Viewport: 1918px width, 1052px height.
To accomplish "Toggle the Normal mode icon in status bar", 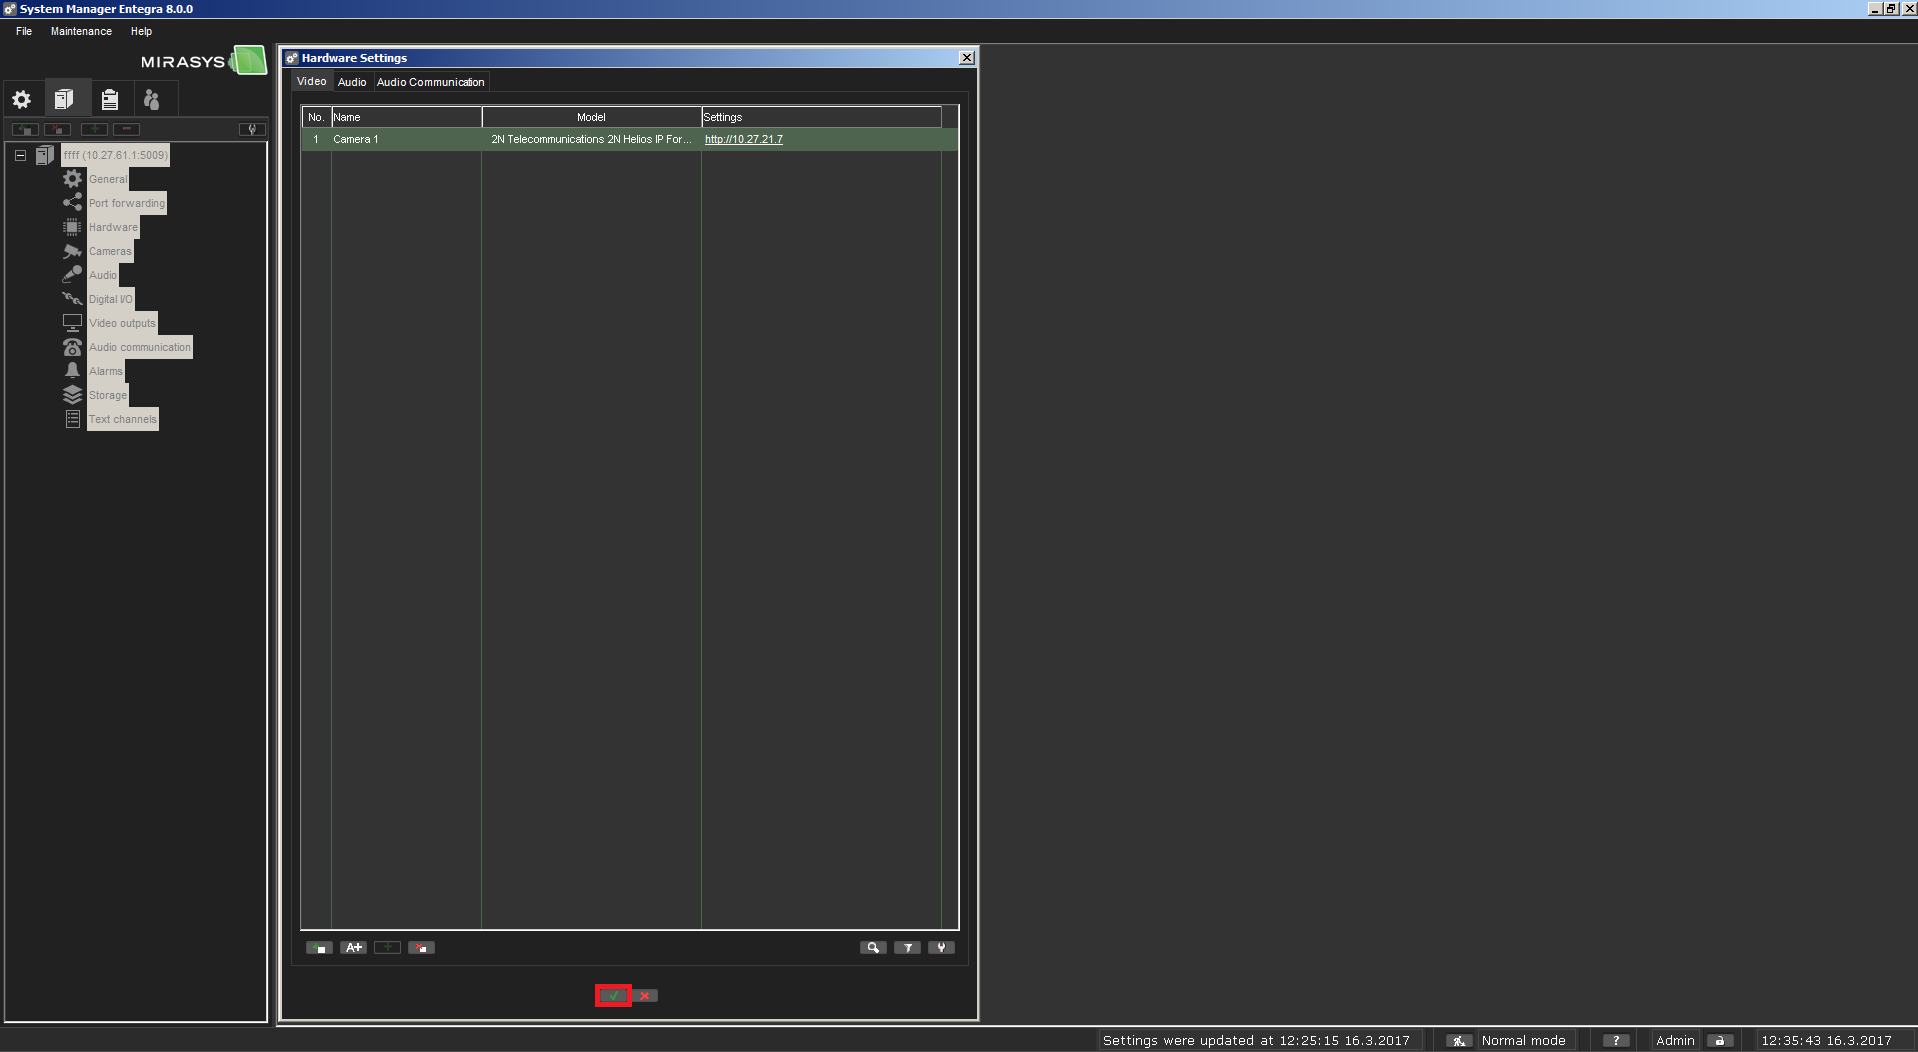I will coord(1459,1040).
